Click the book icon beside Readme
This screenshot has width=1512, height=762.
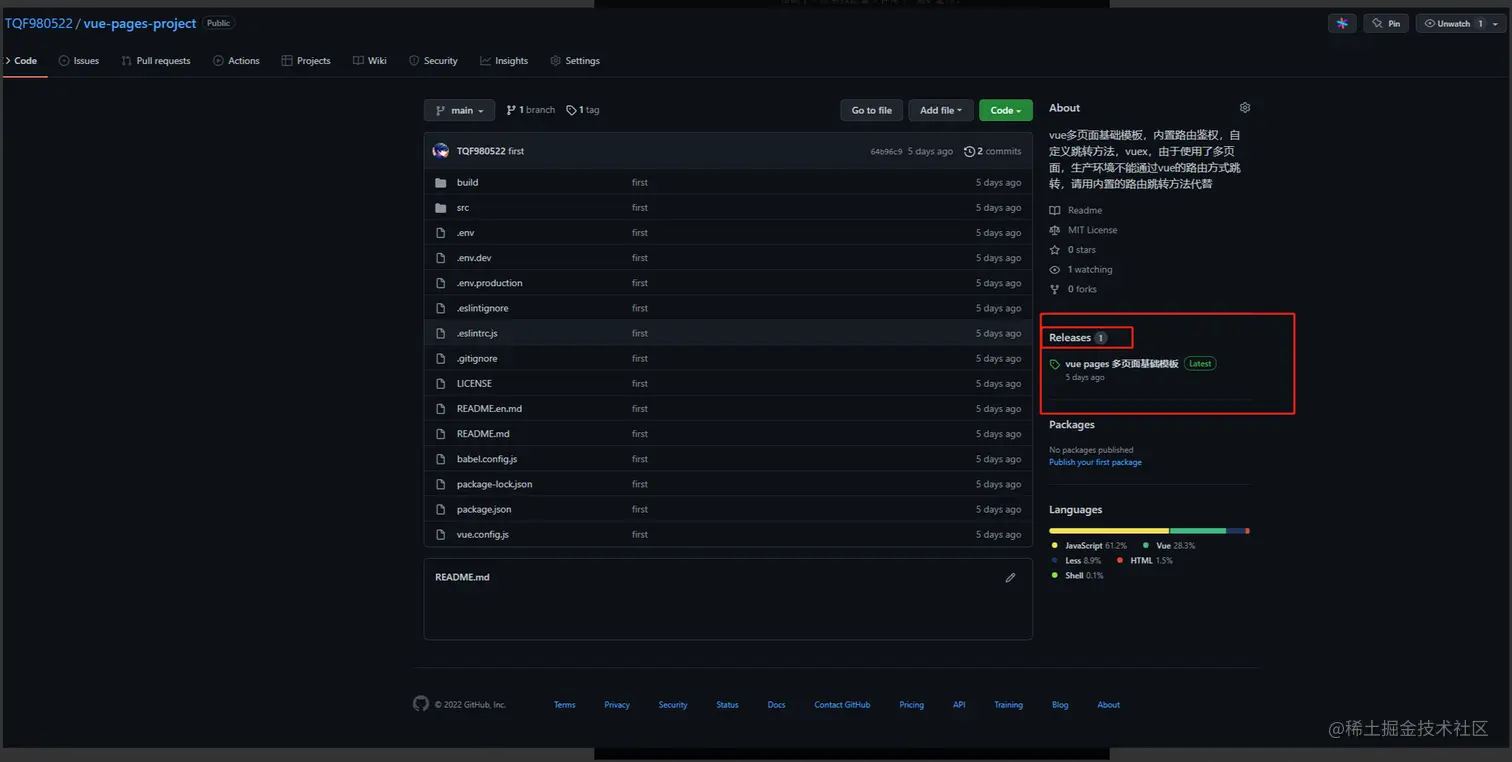(1055, 210)
